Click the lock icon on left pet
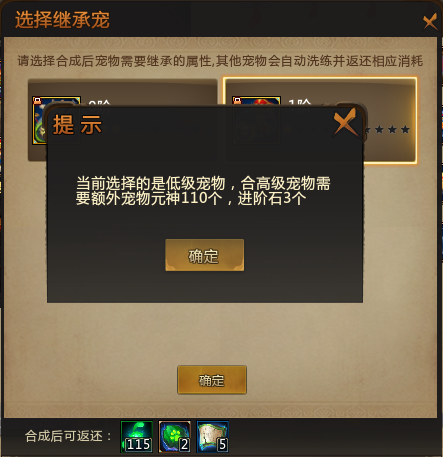Viewport: 443px width, 457px height. pyautogui.click(x=37, y=100)
